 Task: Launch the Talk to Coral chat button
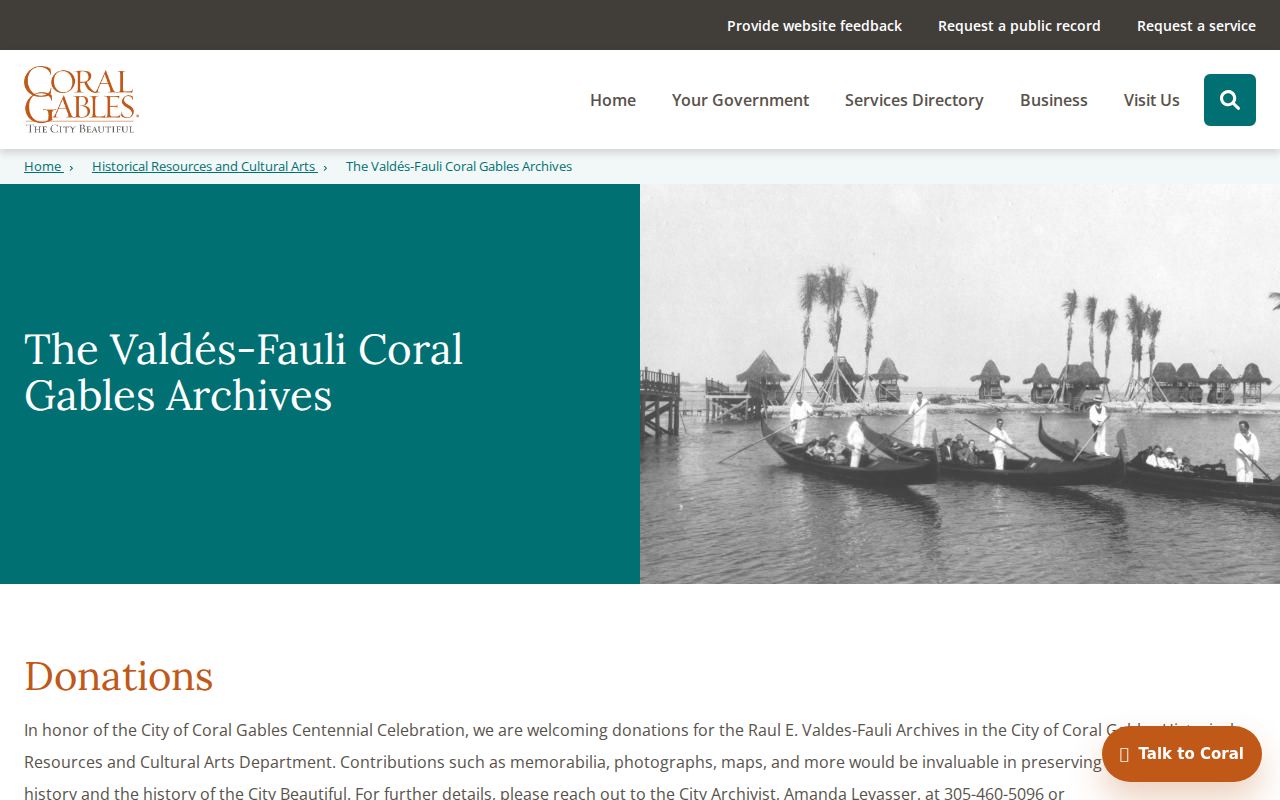1182,754
